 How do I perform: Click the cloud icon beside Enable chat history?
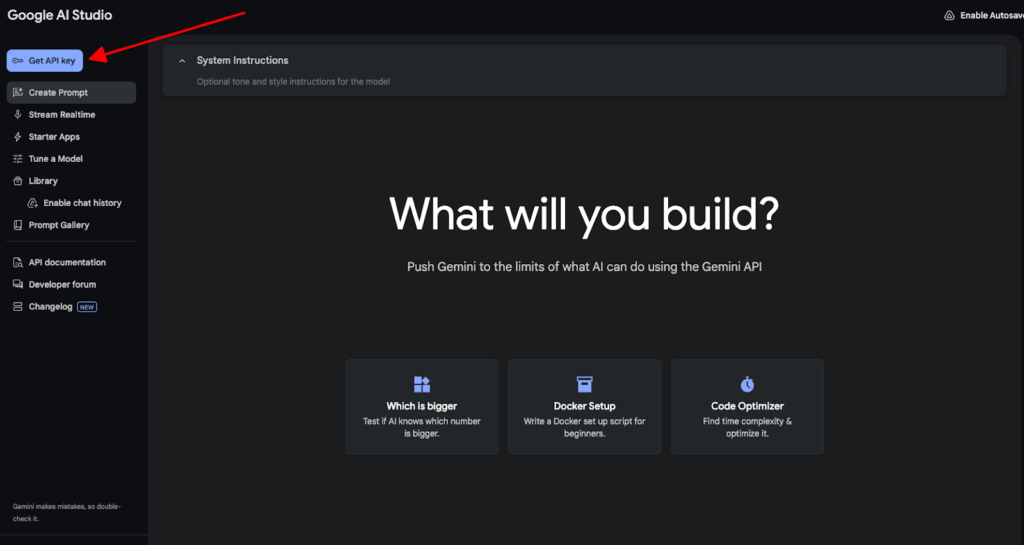[32, 203]
